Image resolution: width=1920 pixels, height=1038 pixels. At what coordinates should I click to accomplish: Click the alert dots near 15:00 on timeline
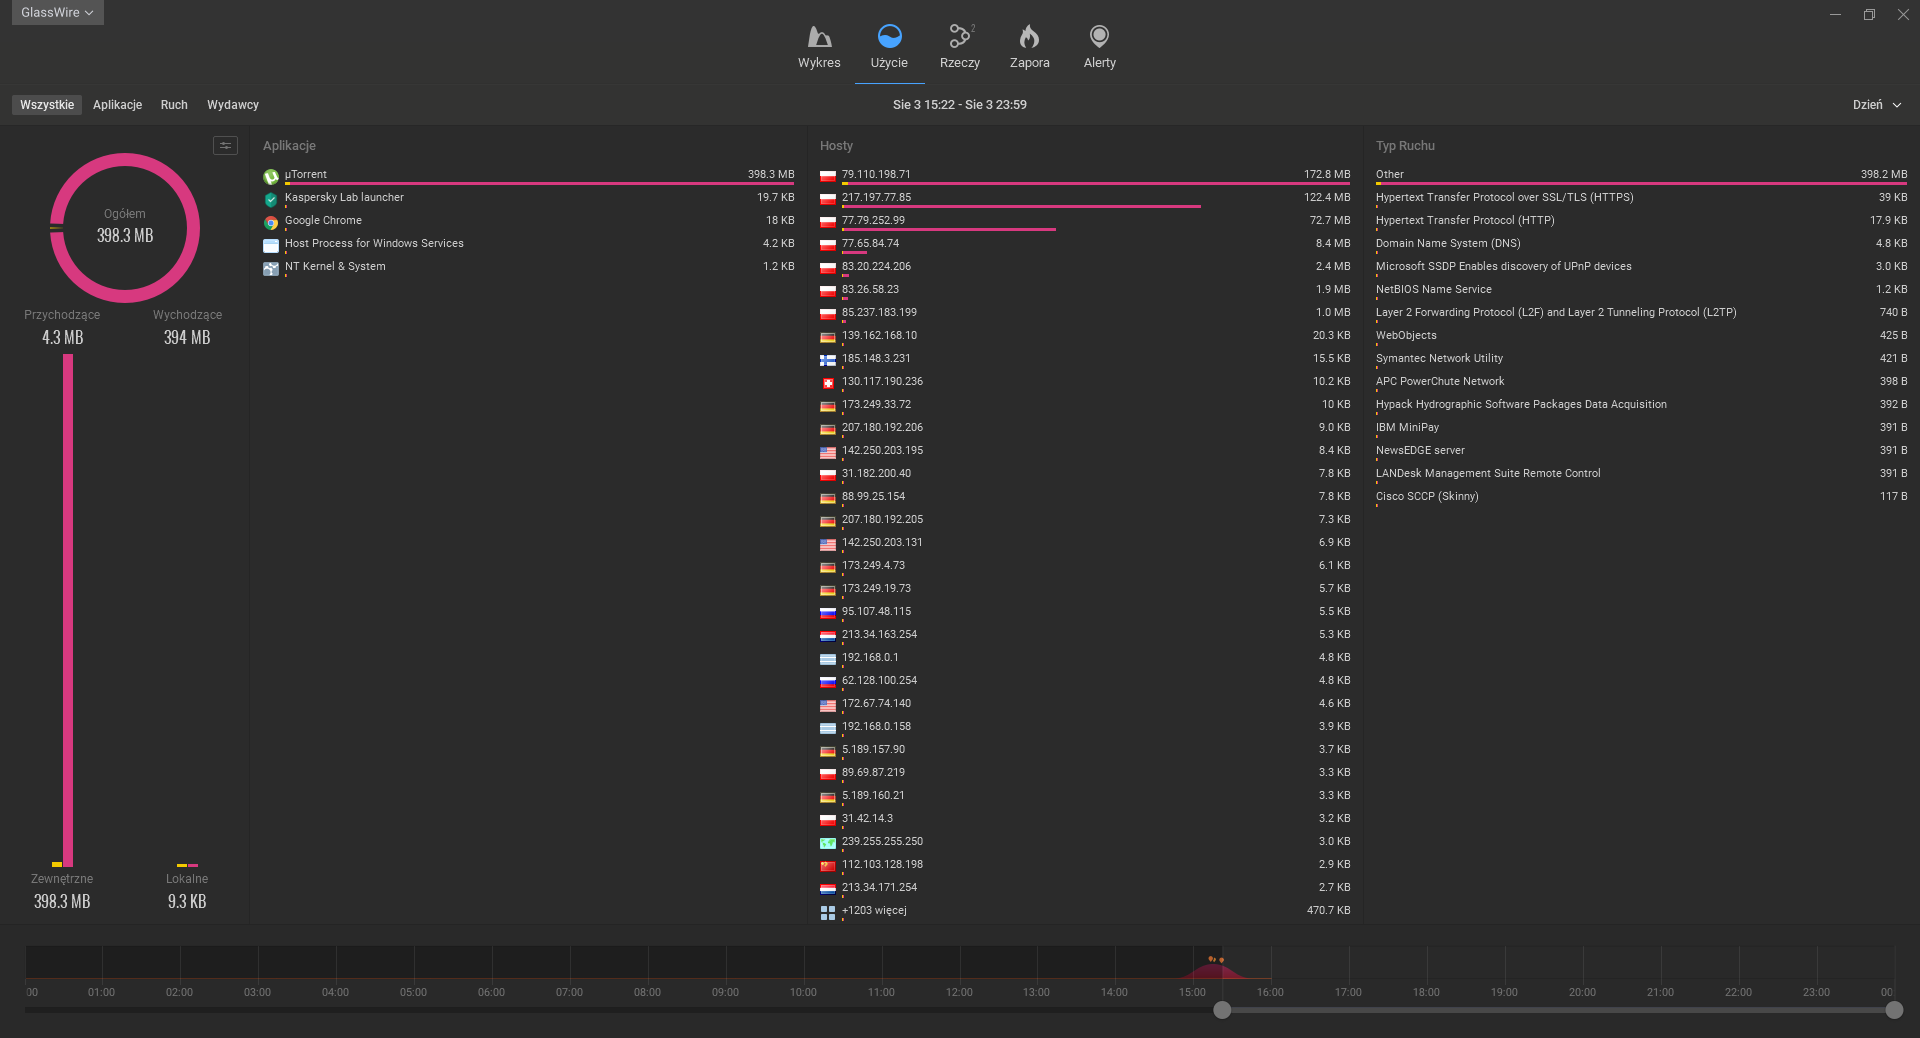pos(1216,960)
